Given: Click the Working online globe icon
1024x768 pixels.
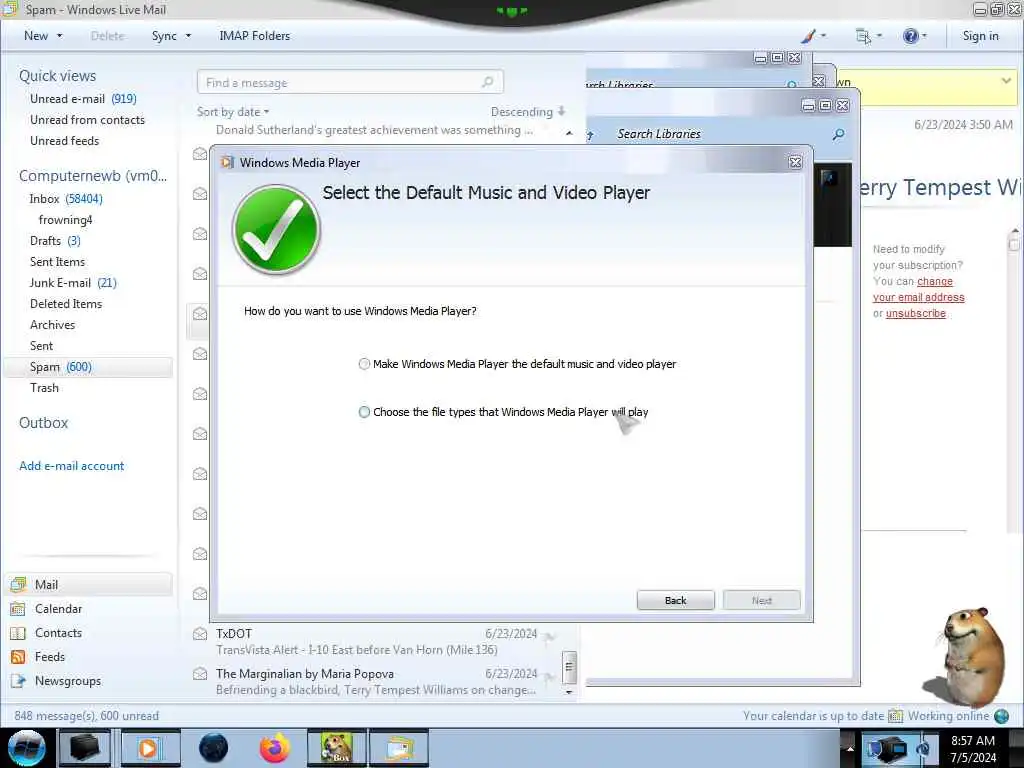Looking at the screenshot, I should pyautogui.click(x=1001, y=716).
